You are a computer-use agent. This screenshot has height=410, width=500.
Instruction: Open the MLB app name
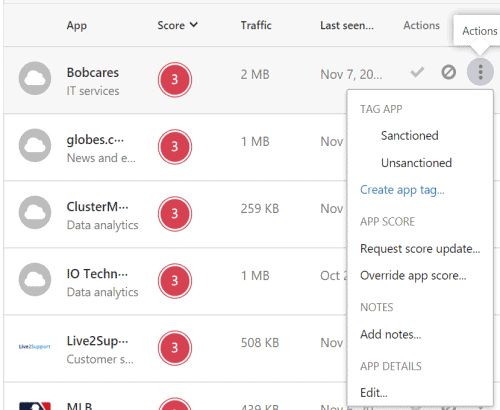[79, 406]
